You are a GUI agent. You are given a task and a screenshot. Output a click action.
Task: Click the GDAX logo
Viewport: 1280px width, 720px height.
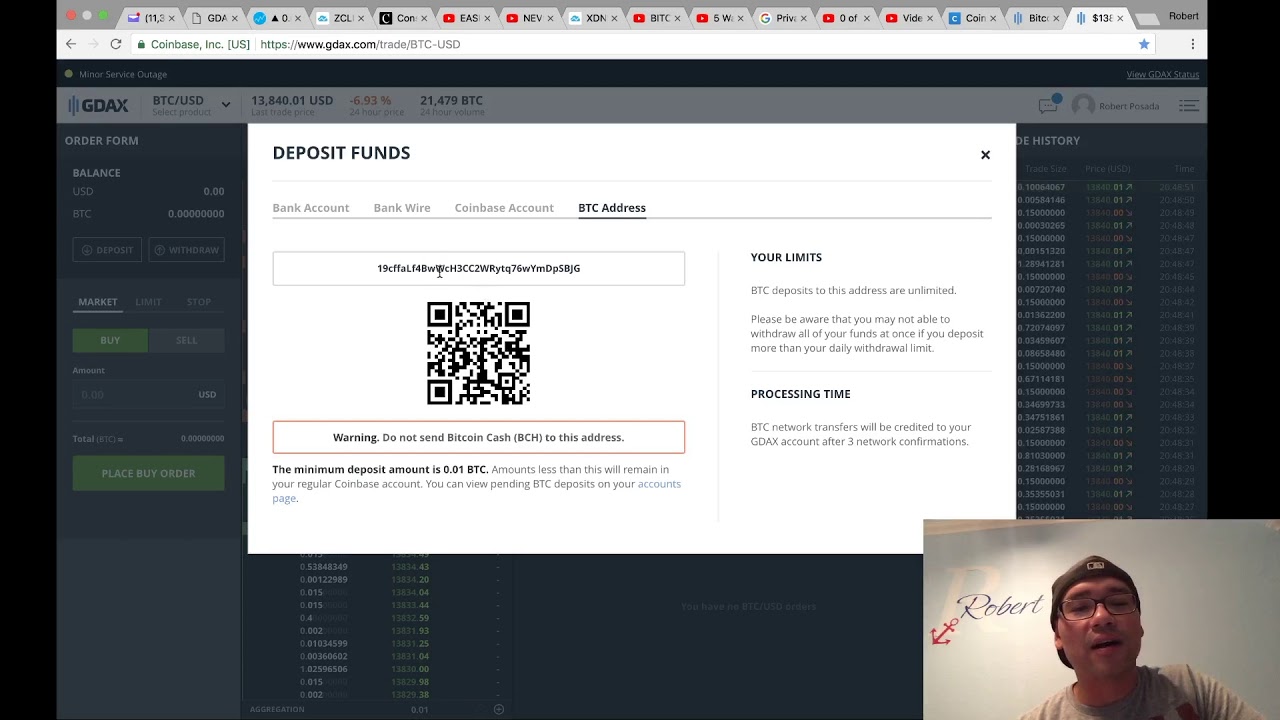(x=99, y=105)
